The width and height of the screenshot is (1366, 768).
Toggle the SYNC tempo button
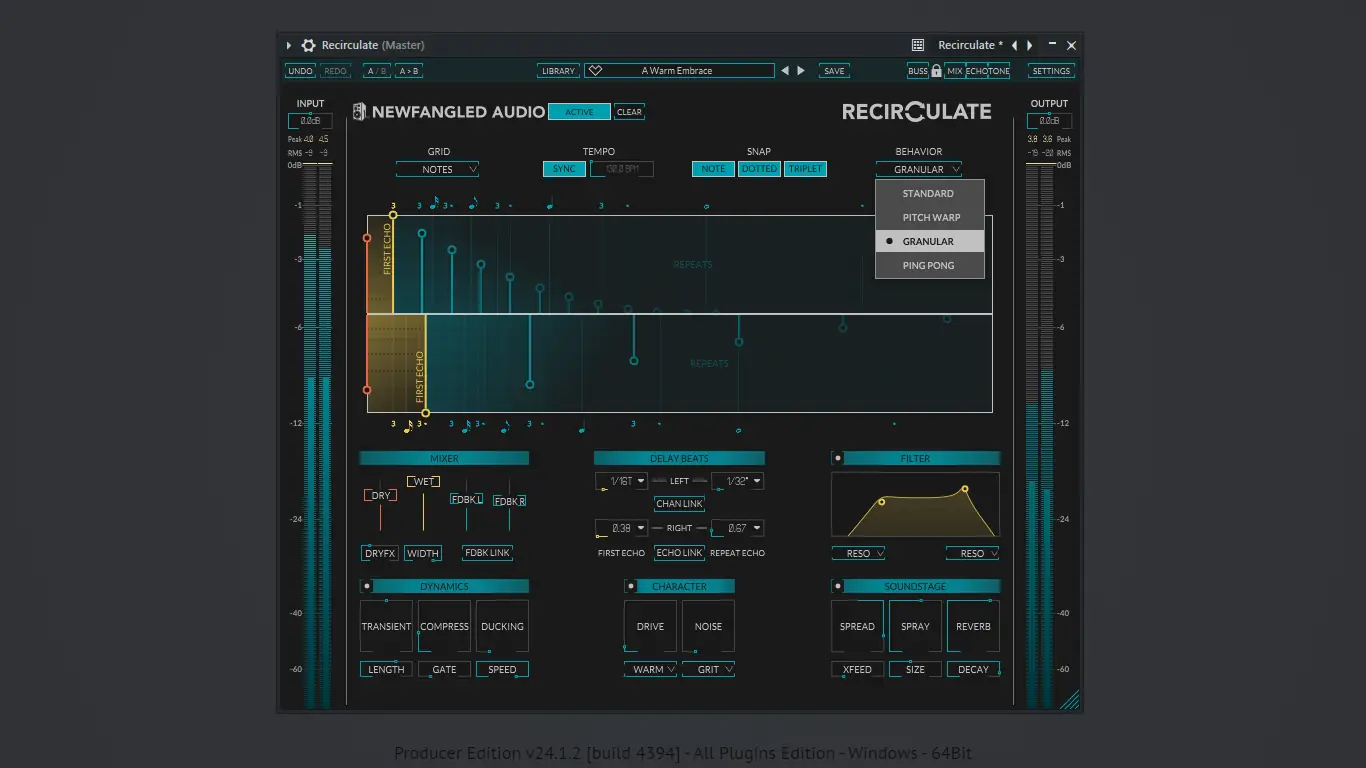point(564,169)
